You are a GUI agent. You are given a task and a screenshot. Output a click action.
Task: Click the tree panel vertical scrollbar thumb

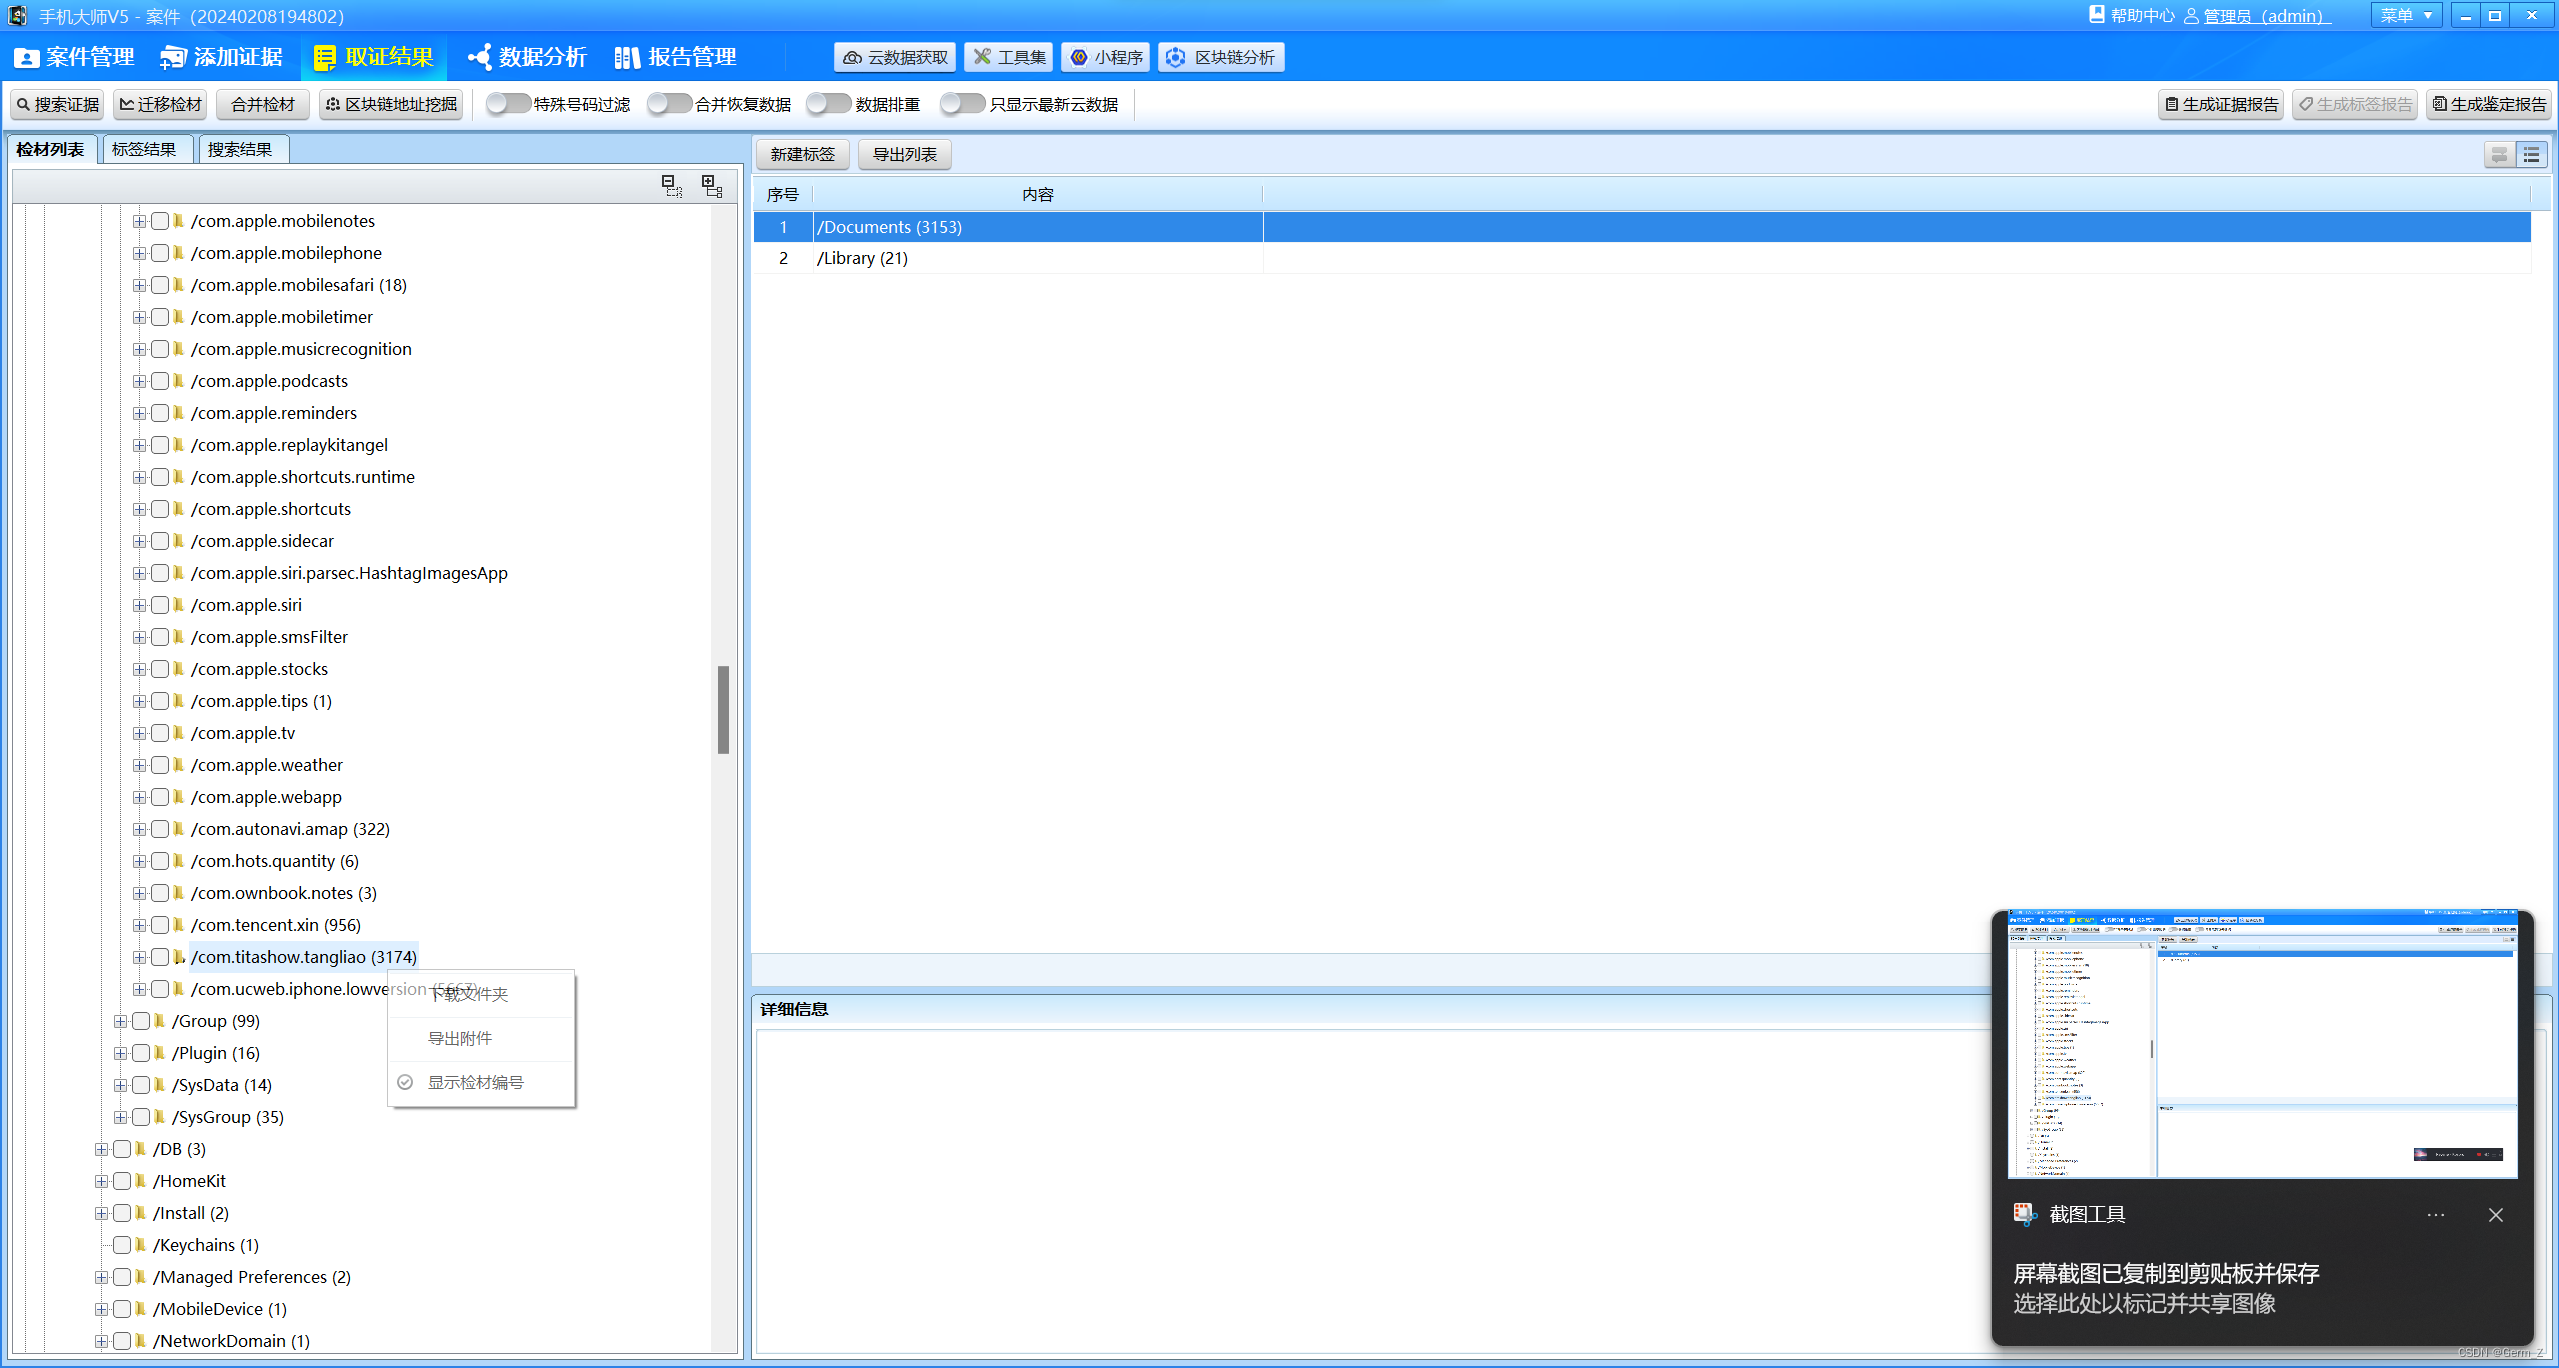(x=723, y=709)
